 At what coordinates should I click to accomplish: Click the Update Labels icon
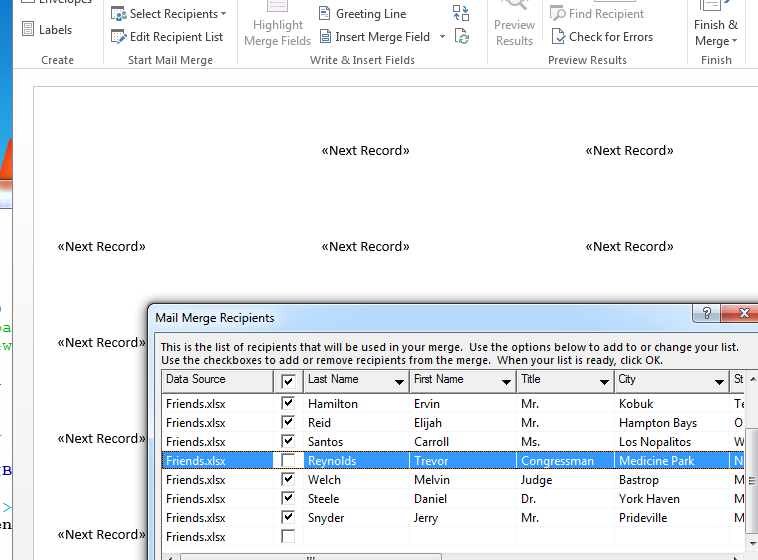pos(461,37)
